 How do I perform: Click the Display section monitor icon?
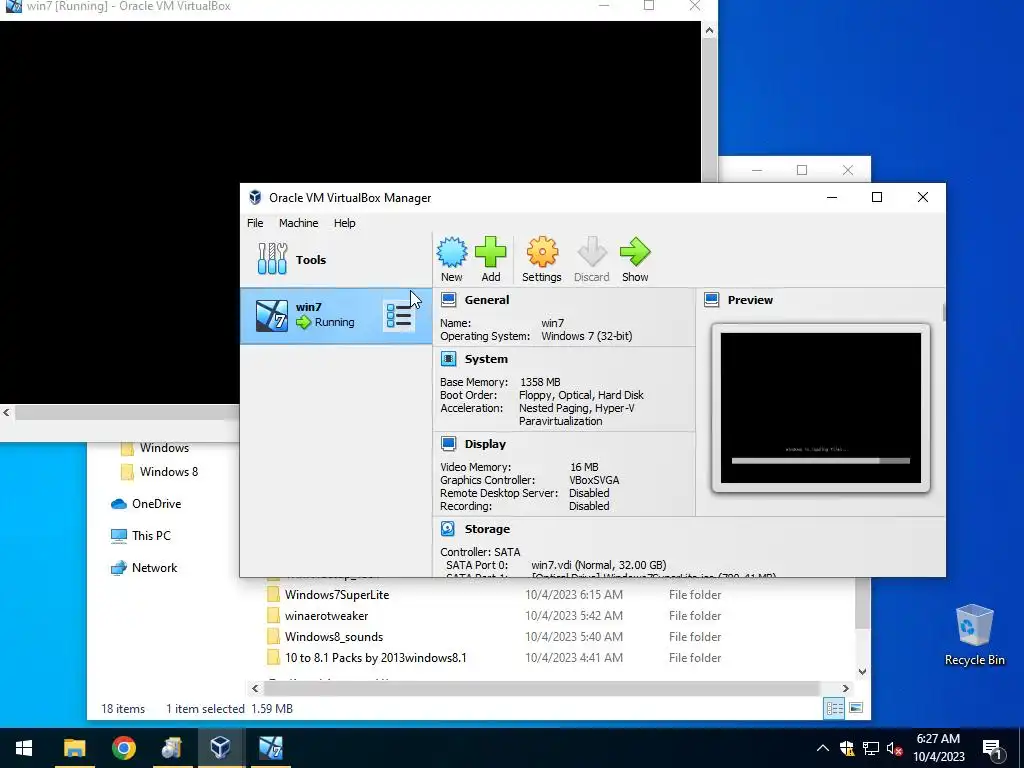pos(449,443)
